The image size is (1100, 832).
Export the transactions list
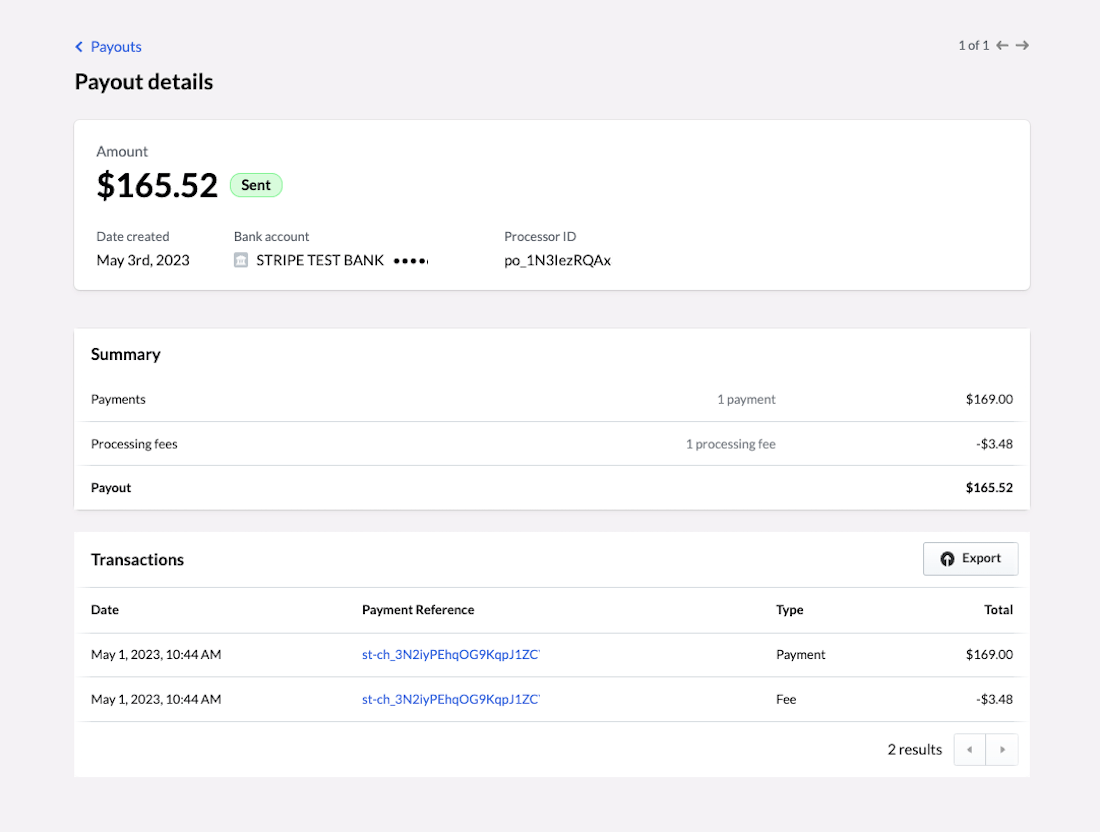click(970, 559)
